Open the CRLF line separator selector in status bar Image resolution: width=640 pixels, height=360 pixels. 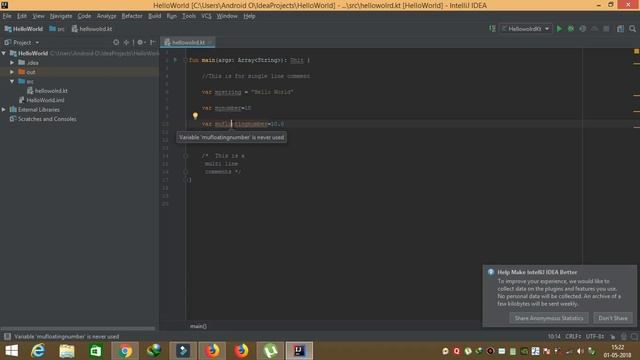(573, 337)
